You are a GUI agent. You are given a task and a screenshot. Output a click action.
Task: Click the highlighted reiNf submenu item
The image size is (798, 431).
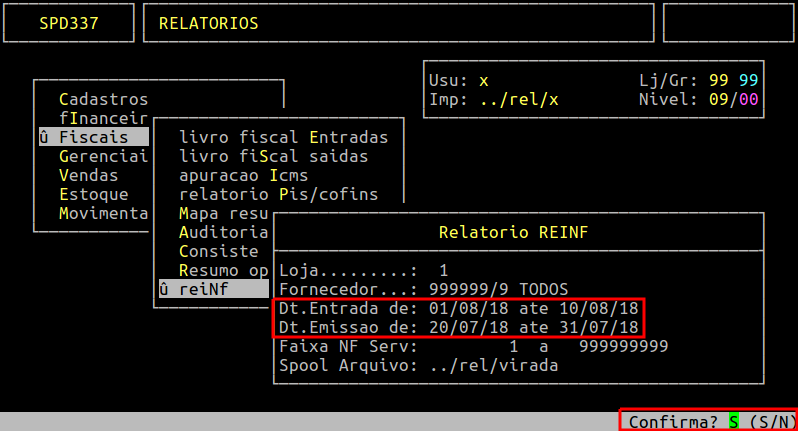203,289
